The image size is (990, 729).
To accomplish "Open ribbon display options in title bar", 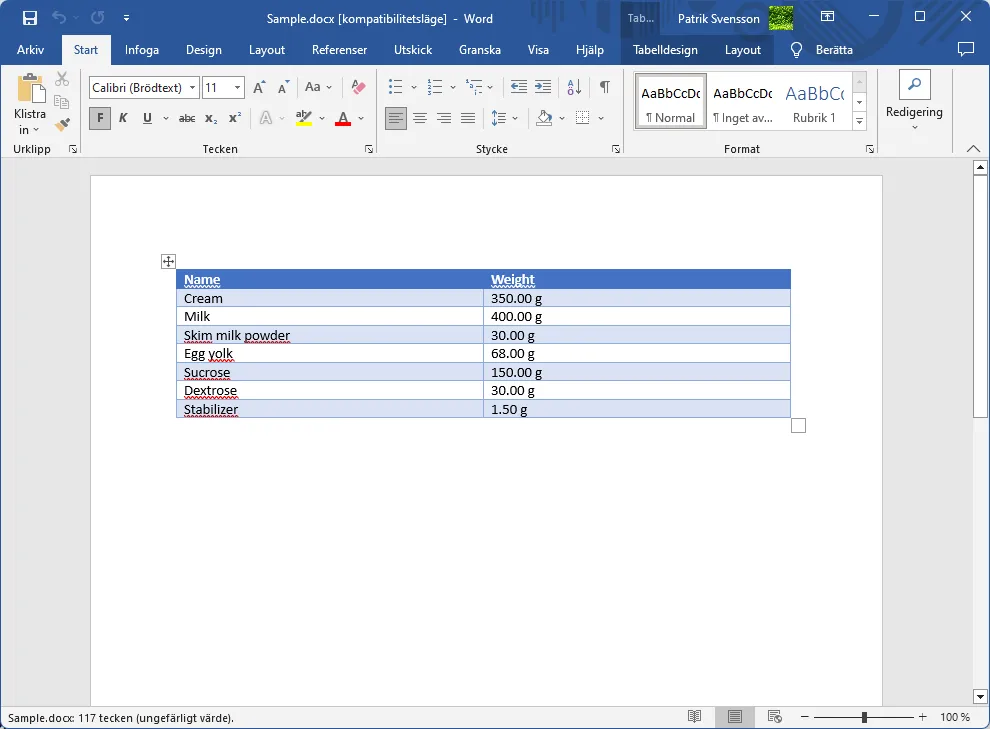I will point(827,17).
